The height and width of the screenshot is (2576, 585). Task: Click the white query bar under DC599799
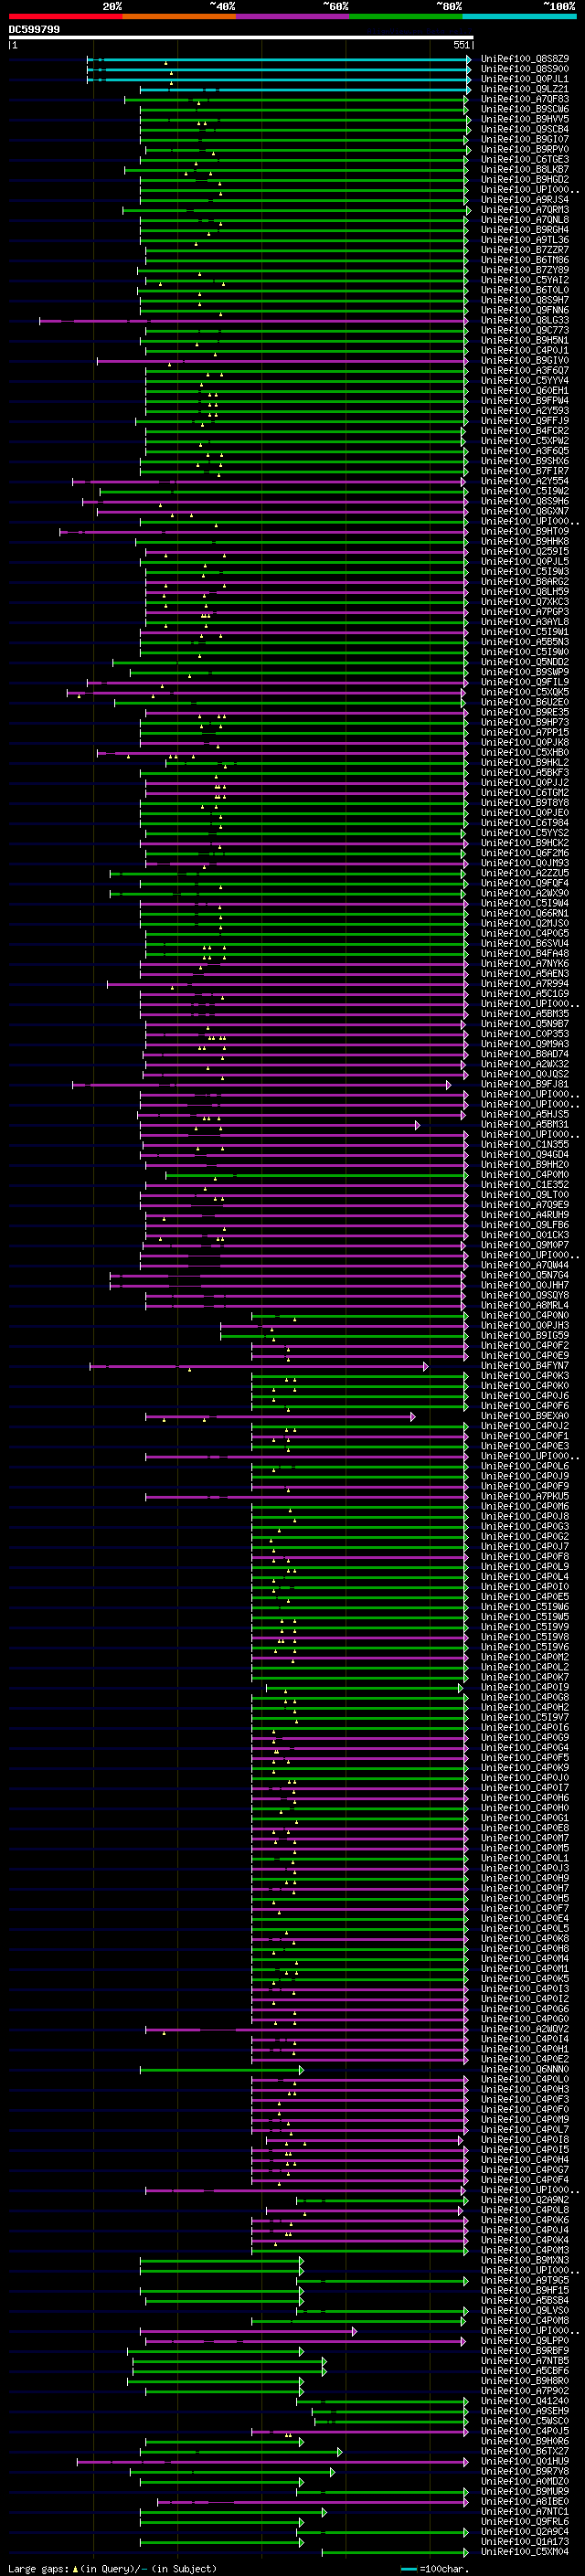pos(241,38)
